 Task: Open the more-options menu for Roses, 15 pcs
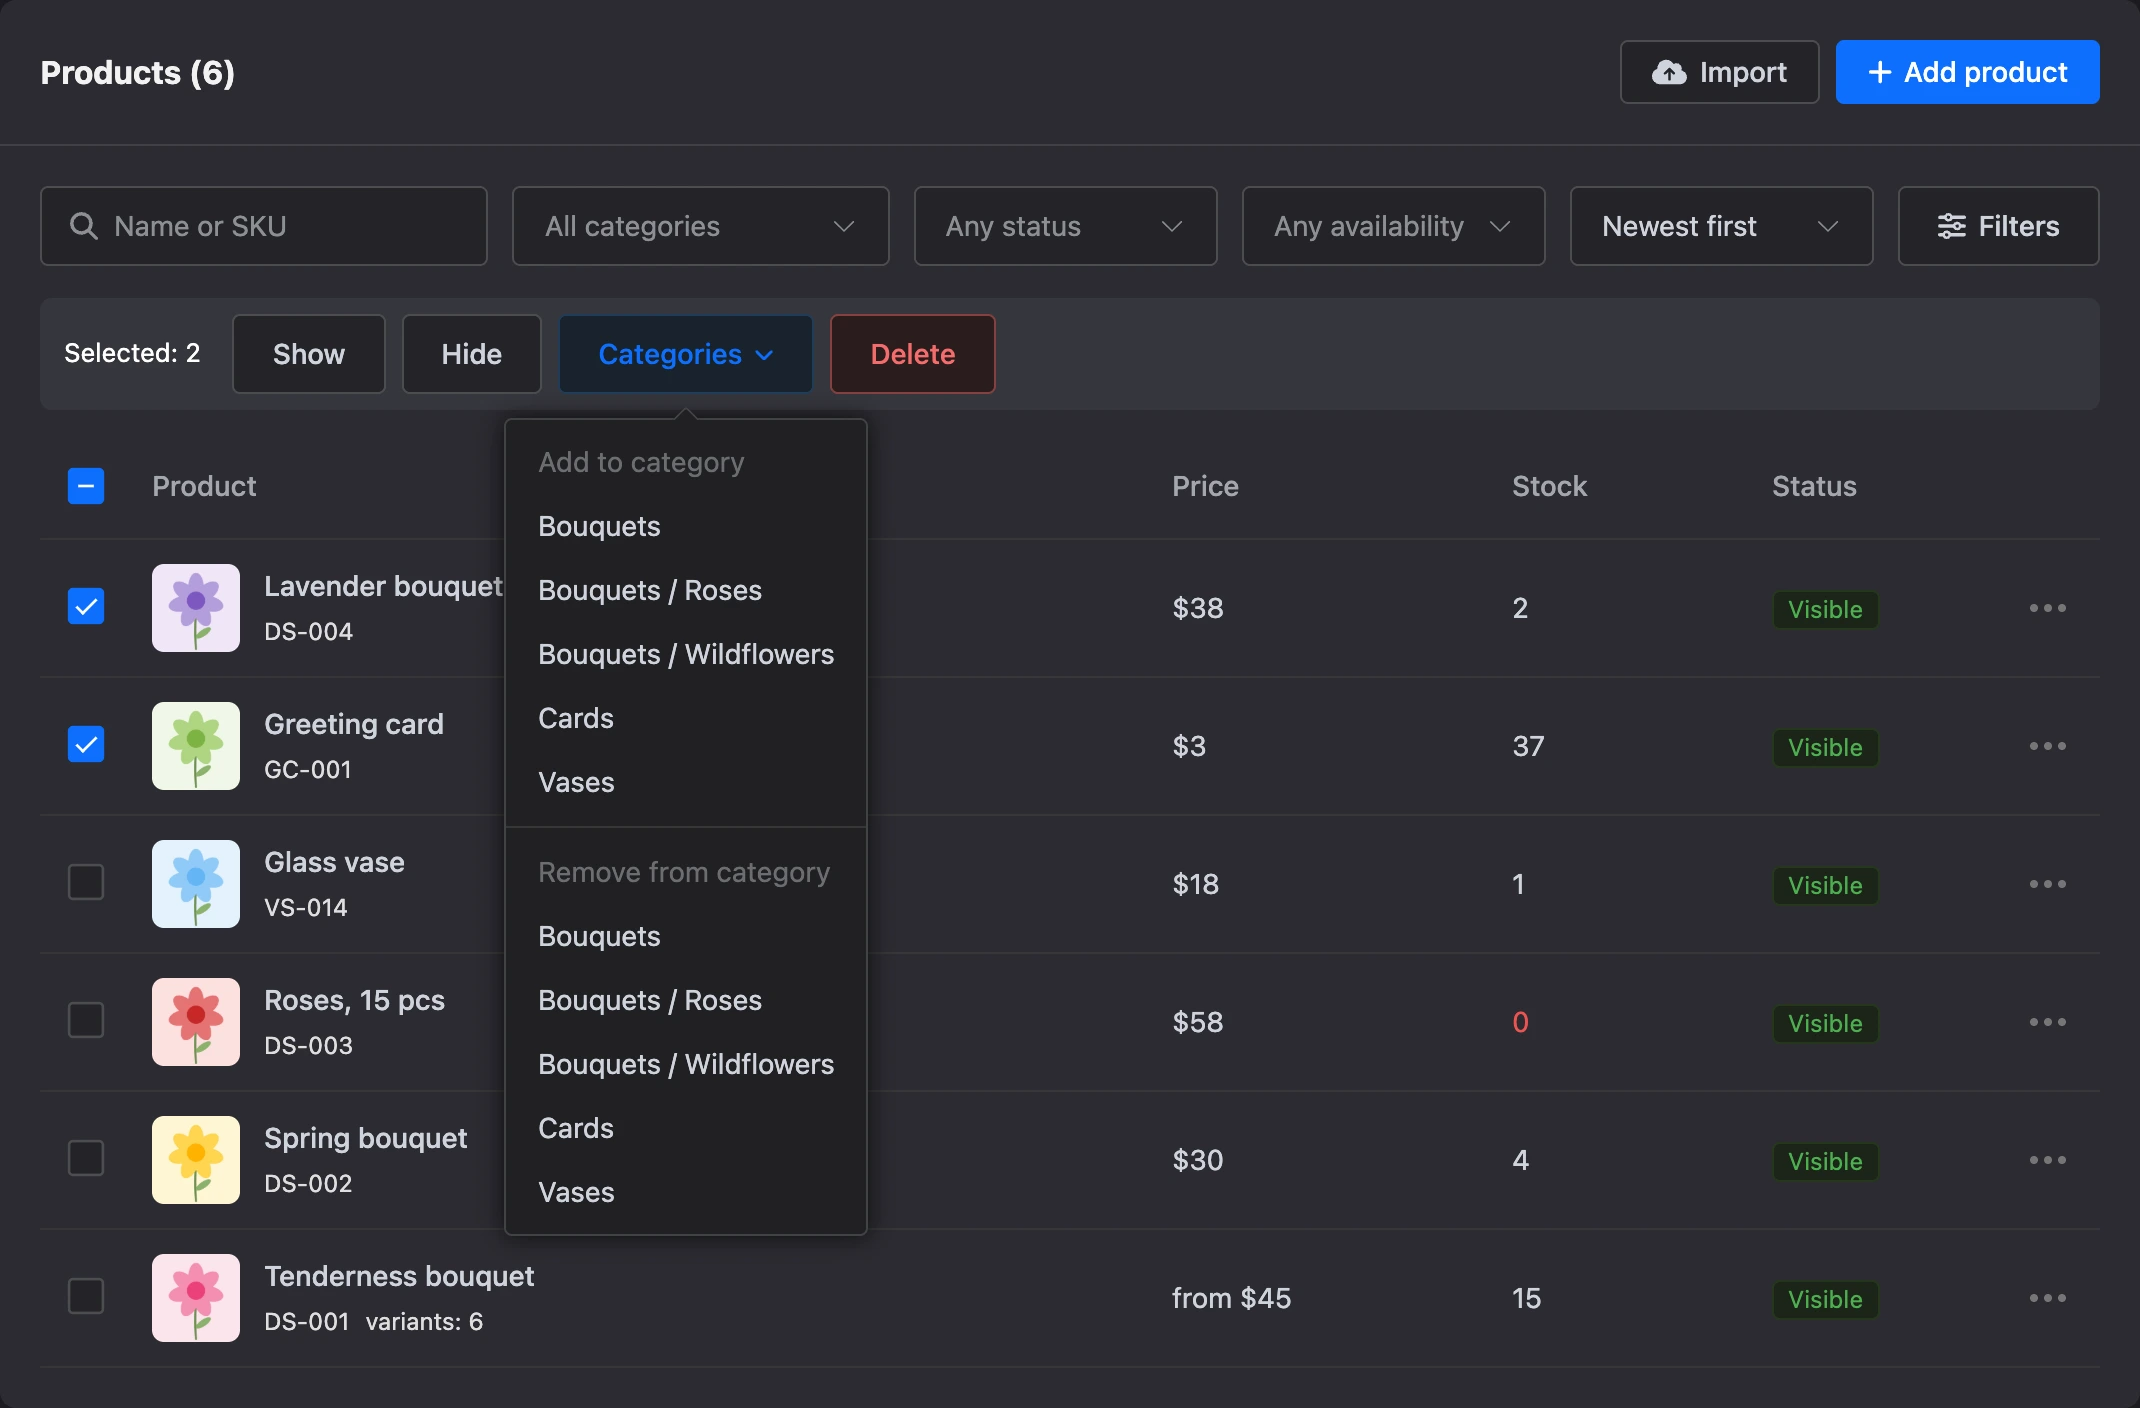2047,1022
